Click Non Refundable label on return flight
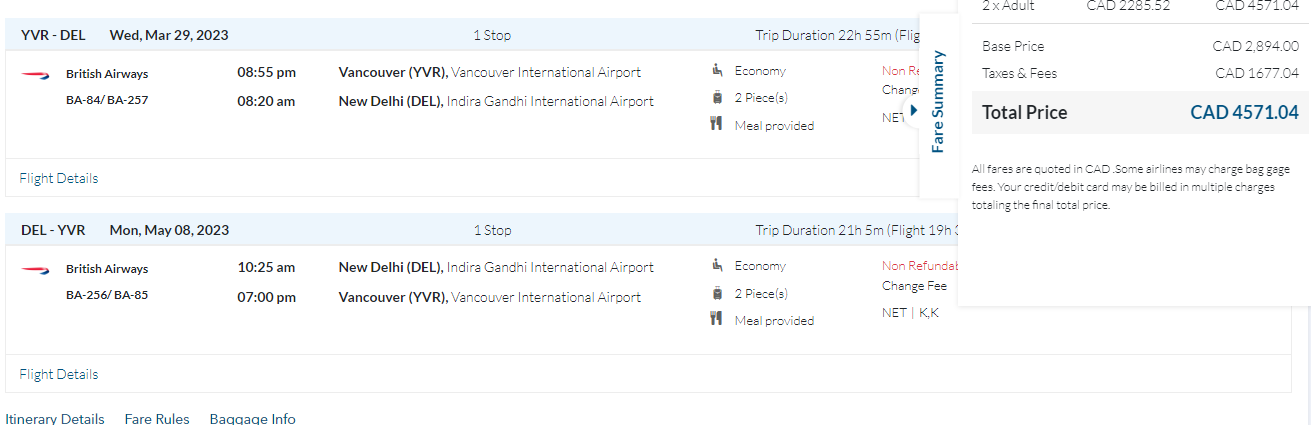1311x425 pixels. tap(920, 266)
